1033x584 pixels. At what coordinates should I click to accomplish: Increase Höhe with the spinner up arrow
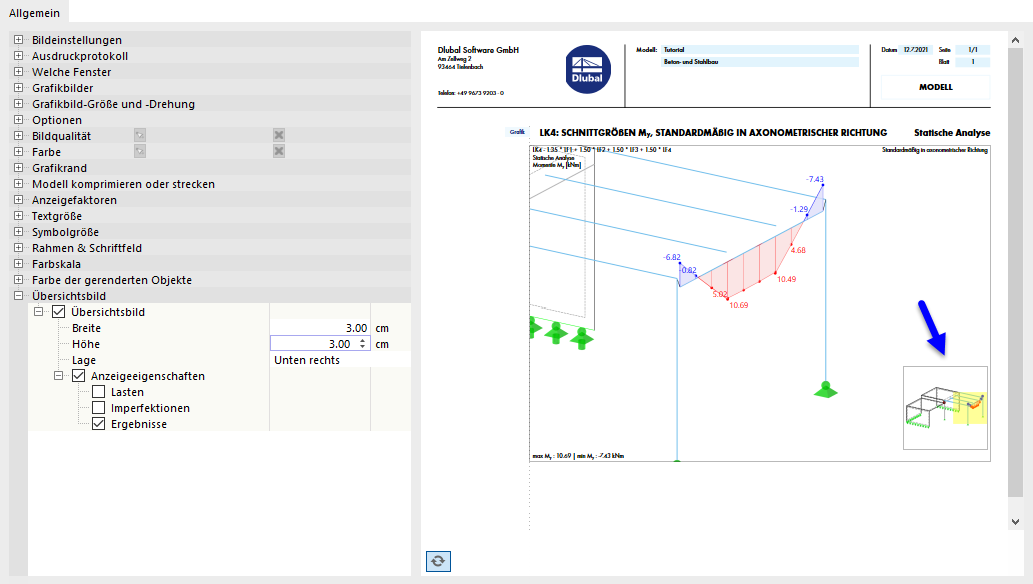pos(362,341)
